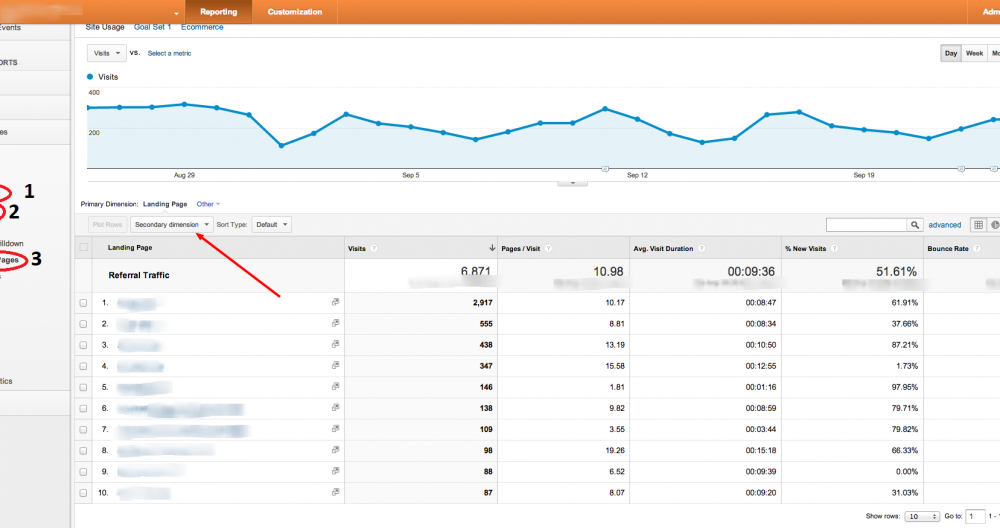This screenshot has height=528, width=1000.
Task: Click the help icon beside Visits column
Action: (374, 248)
